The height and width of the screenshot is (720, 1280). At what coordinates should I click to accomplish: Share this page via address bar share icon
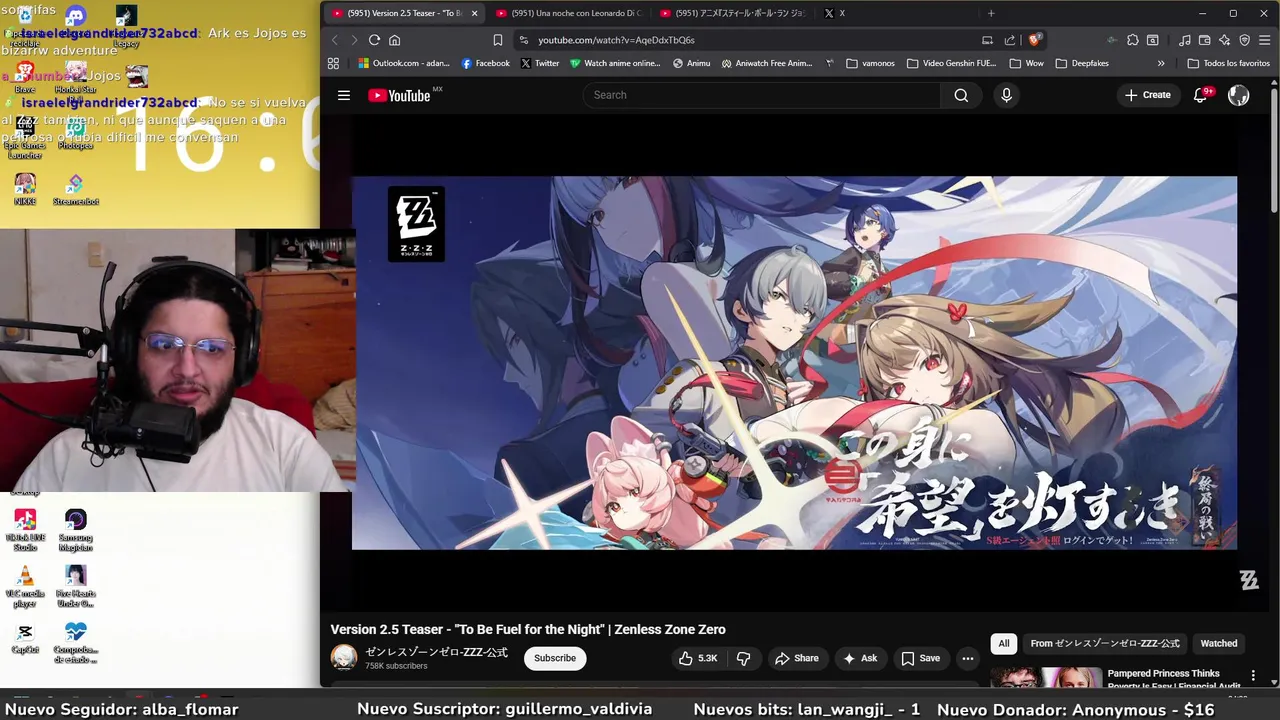(1009, 40)
